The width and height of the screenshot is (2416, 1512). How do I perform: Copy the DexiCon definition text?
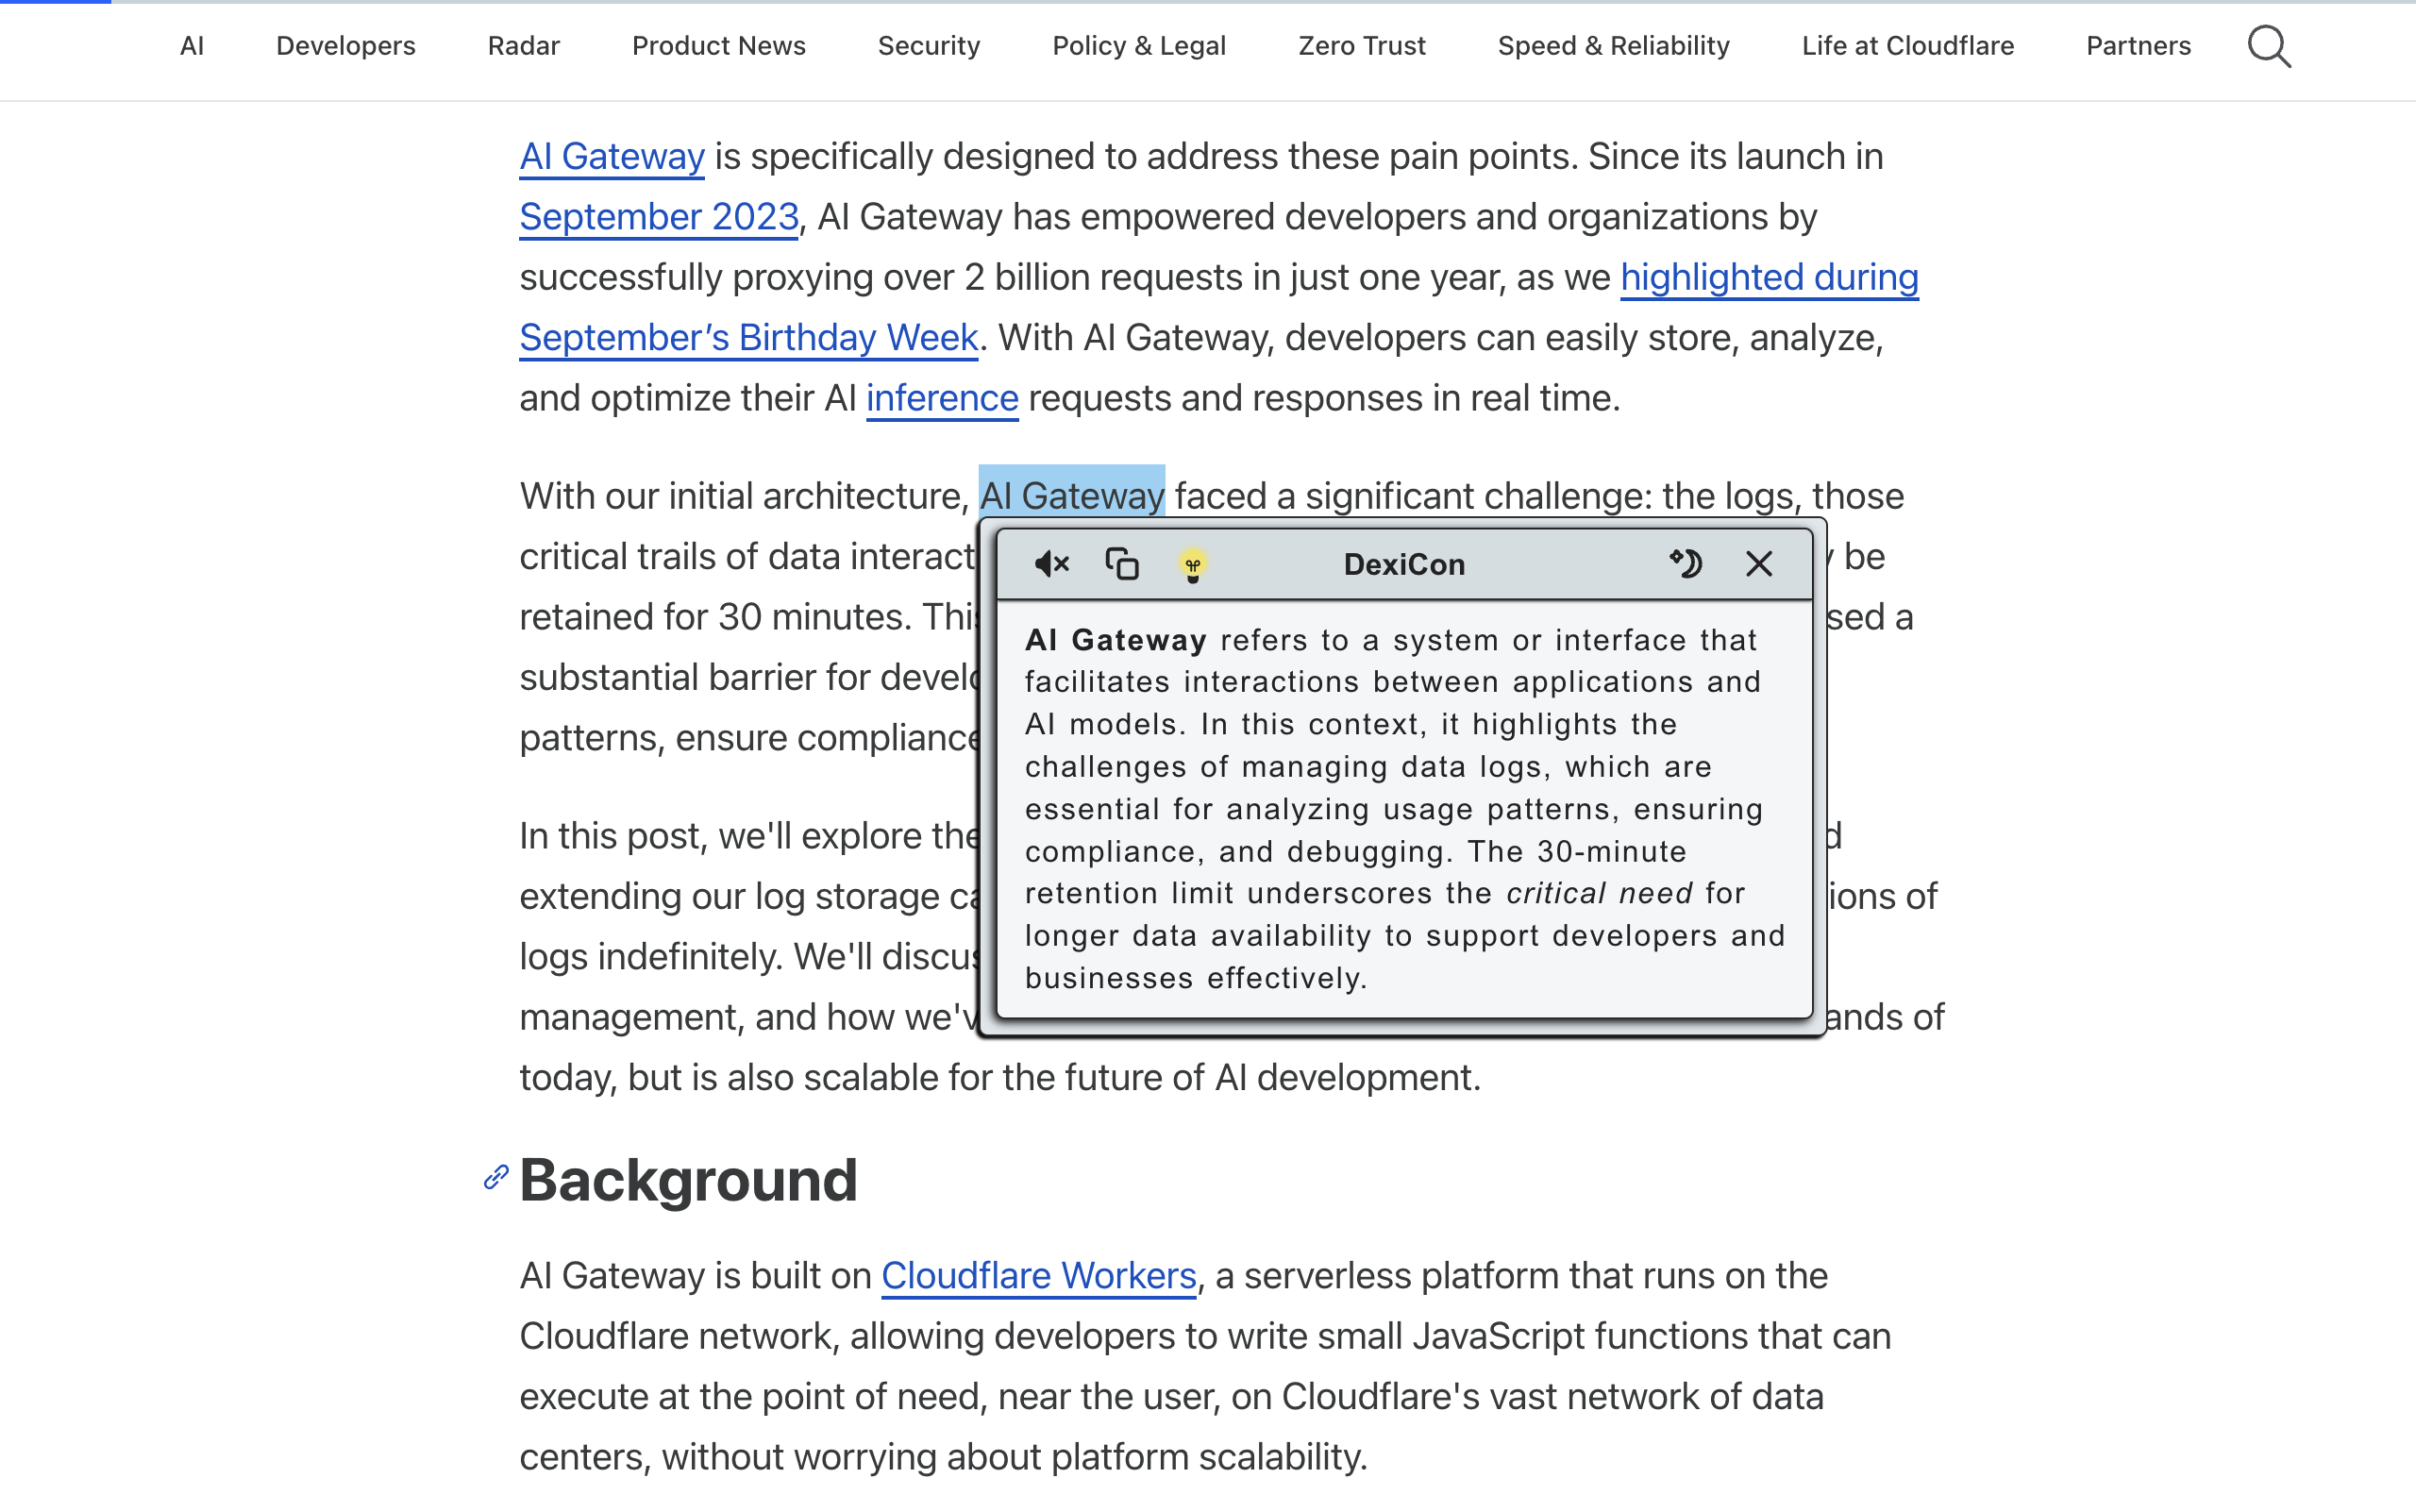click(x=1122, y=564)
